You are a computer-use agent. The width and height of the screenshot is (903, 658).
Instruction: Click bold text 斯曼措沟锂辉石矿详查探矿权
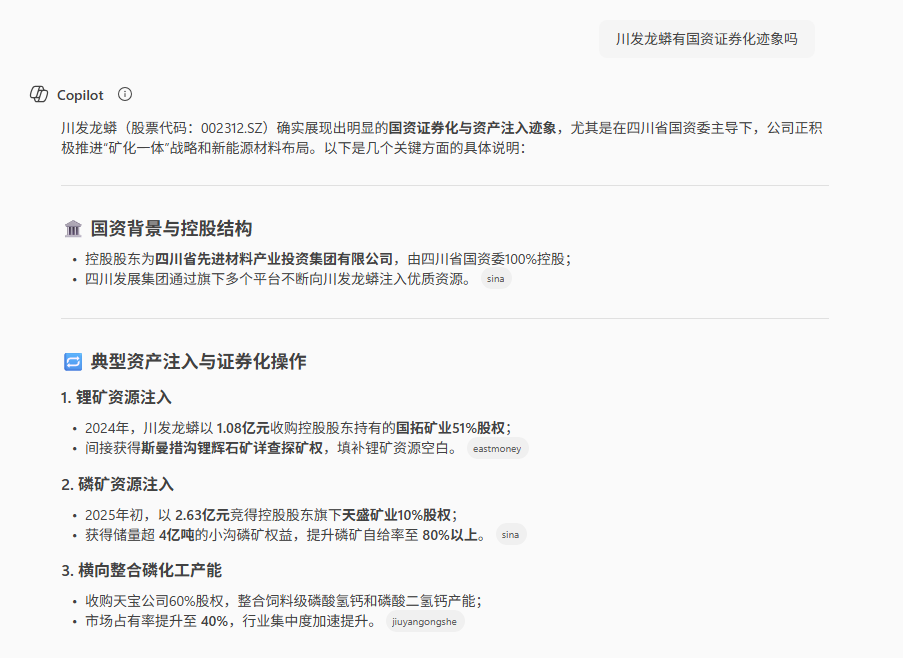(x=232, y=448)
